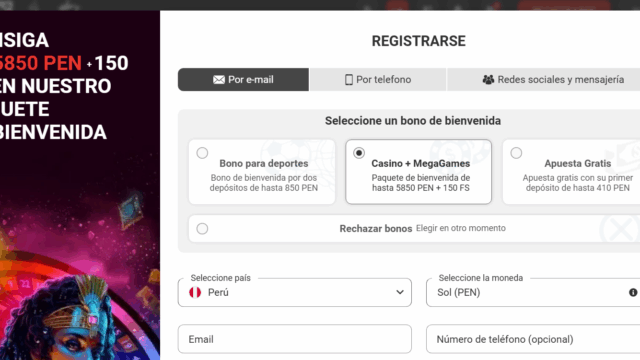Click the info icon in currency field
The width and height of the screenshot is (640, 360).
[x=633, y=292]
